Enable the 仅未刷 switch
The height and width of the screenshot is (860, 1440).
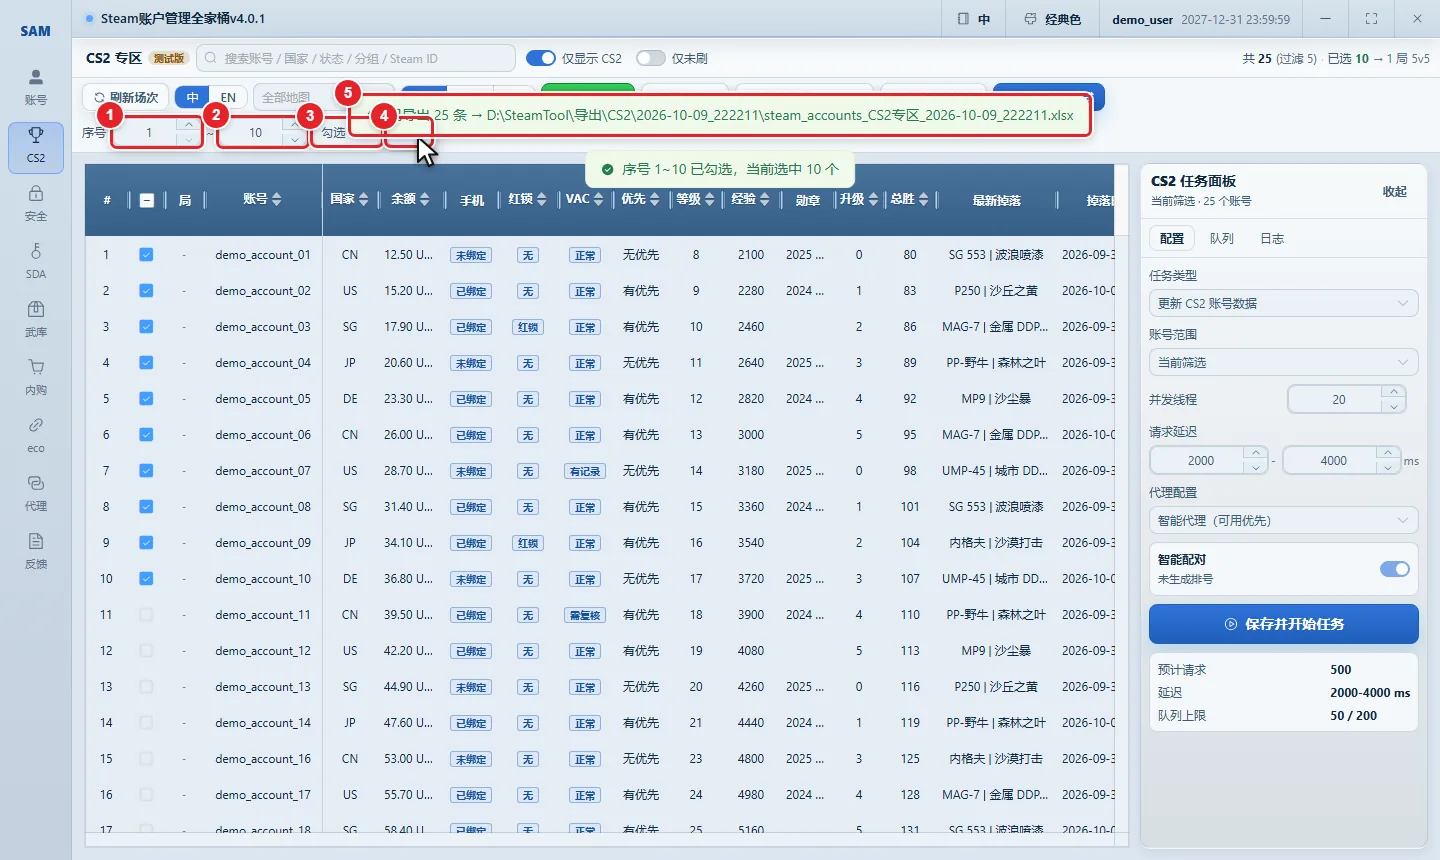pos(650,58)
